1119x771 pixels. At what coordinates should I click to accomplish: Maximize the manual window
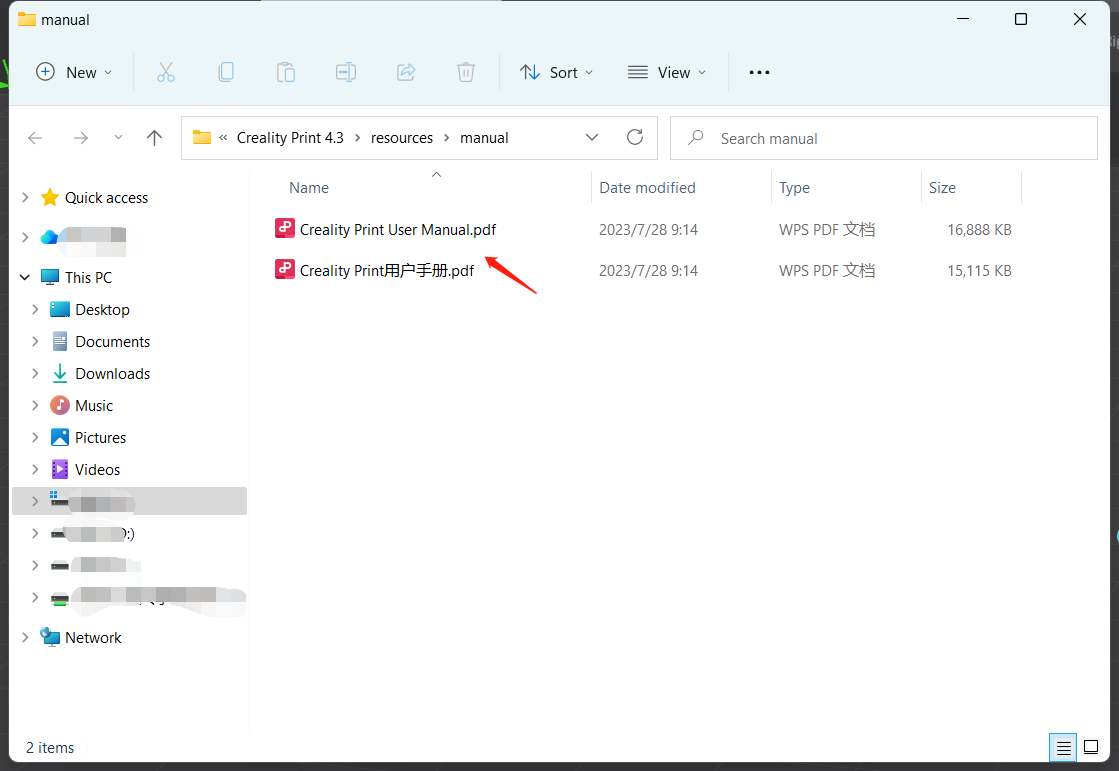point(1021,19)
